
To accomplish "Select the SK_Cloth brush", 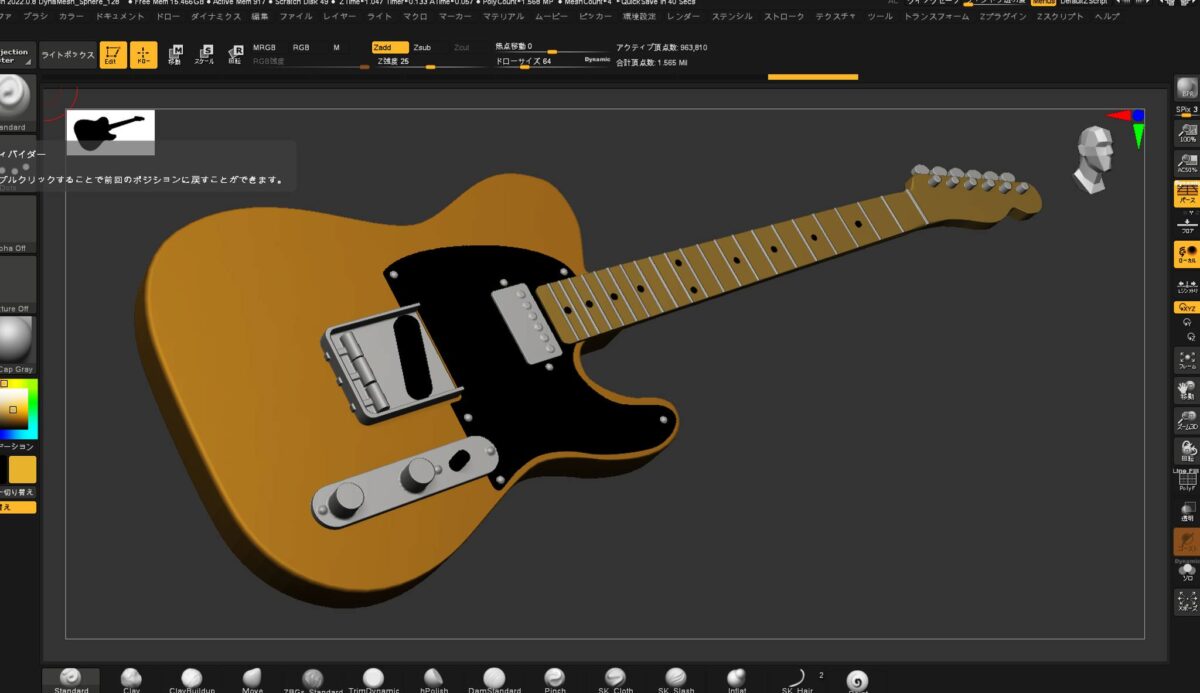I will coord(615,680).
